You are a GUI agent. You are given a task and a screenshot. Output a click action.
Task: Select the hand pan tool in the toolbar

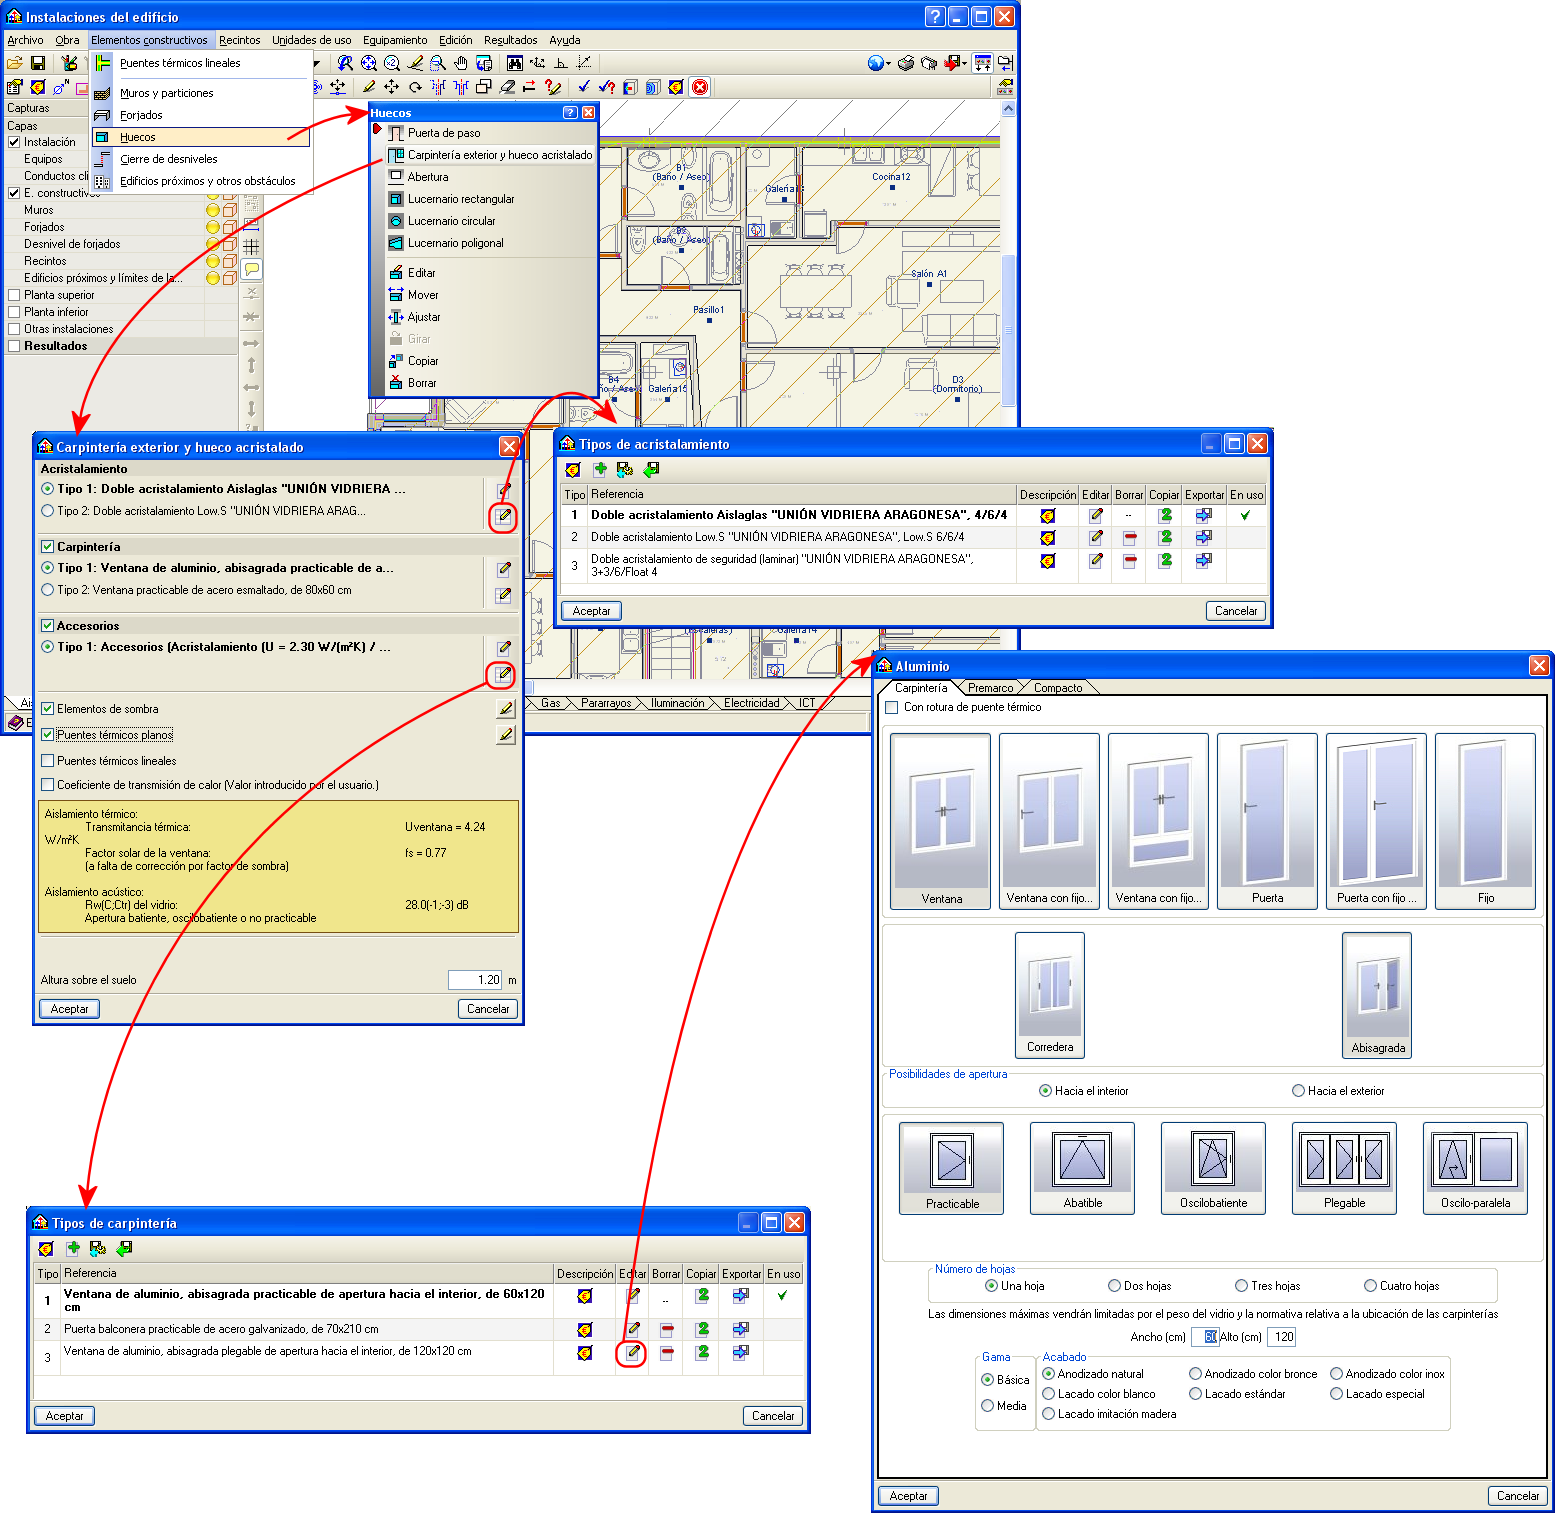[x=461, y=63]
